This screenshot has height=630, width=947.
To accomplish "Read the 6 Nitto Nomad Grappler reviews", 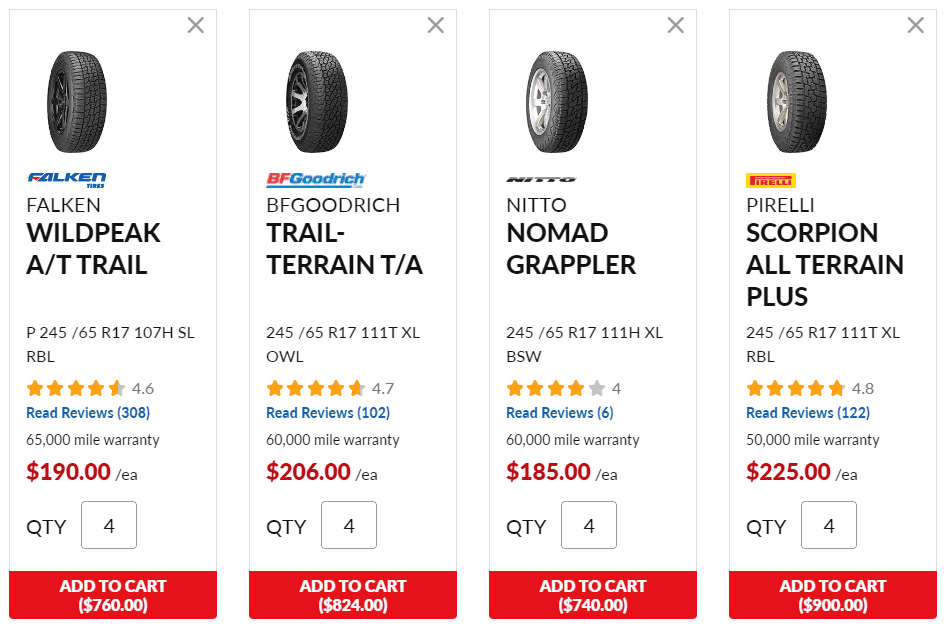I will (560, 413).
